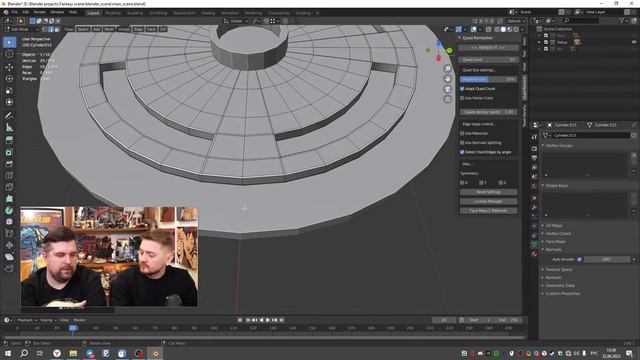Image resolution: width=640 pixels, height=360 pixels.
Task: Toggle camera view gizmo button
Action: pyautogui.click(x=447, y=89)
